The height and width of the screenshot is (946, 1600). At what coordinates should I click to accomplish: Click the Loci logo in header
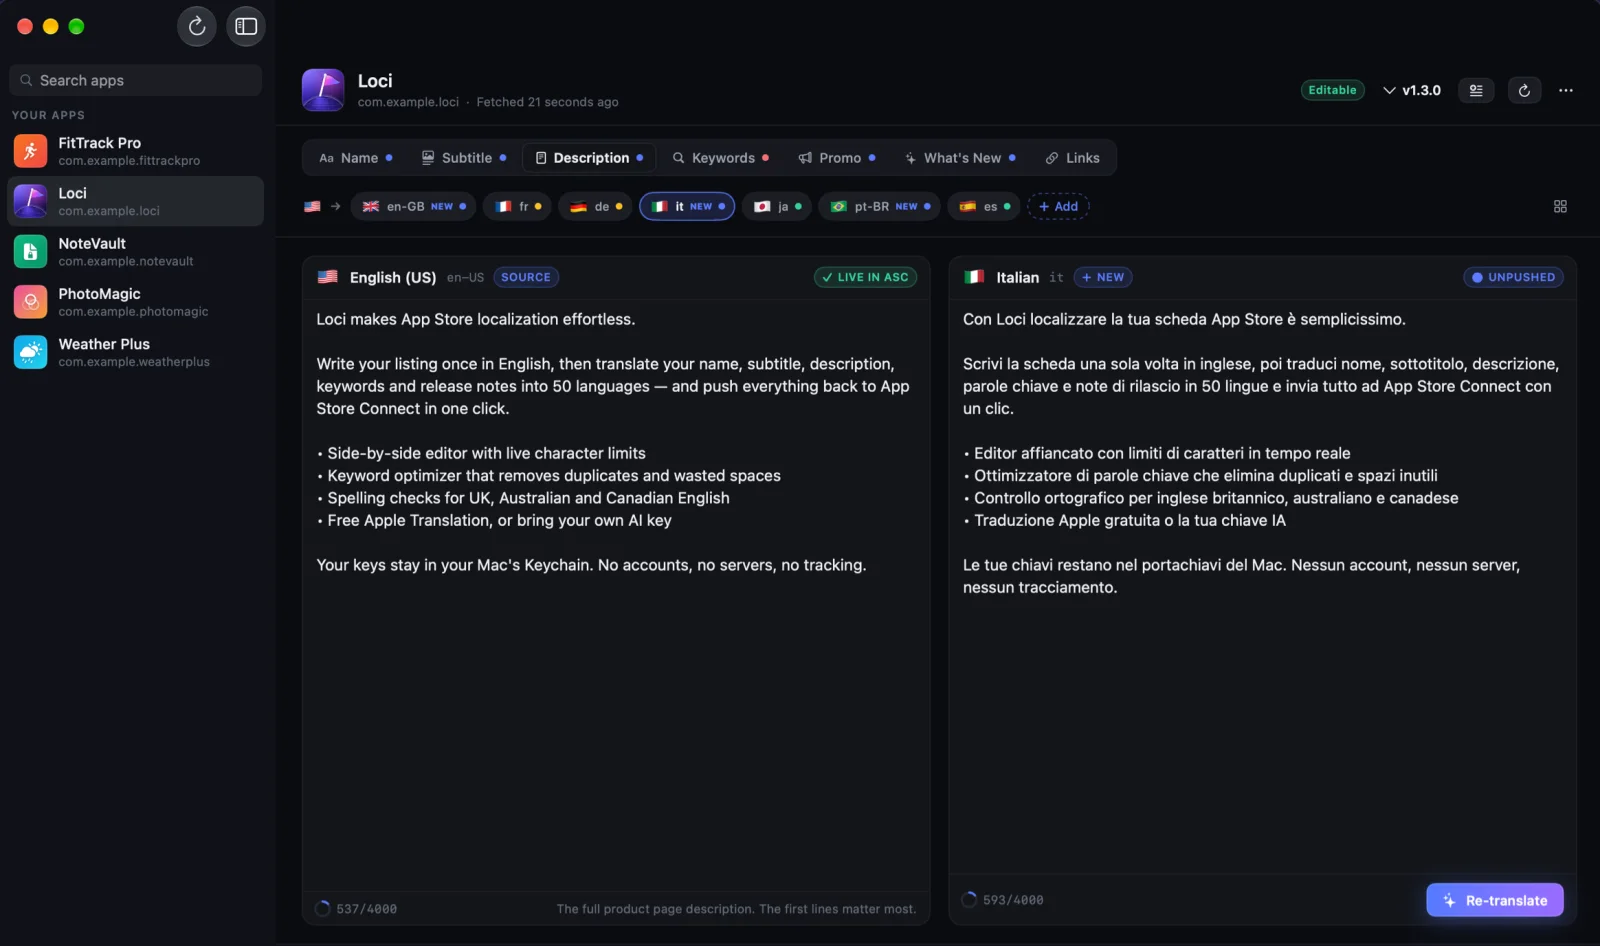323,90
